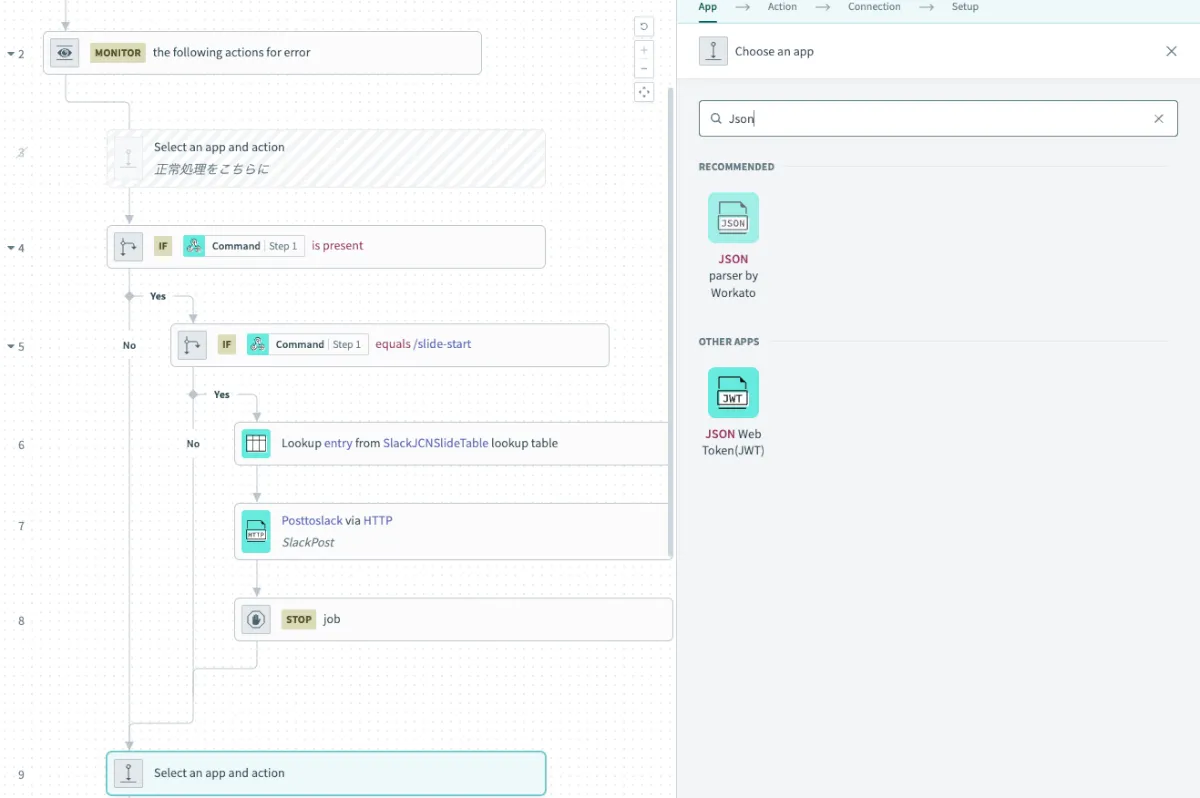Click the webhook Command icon in step 5
This screenshot has width=1200, height=798.
[x=258, y=344]
